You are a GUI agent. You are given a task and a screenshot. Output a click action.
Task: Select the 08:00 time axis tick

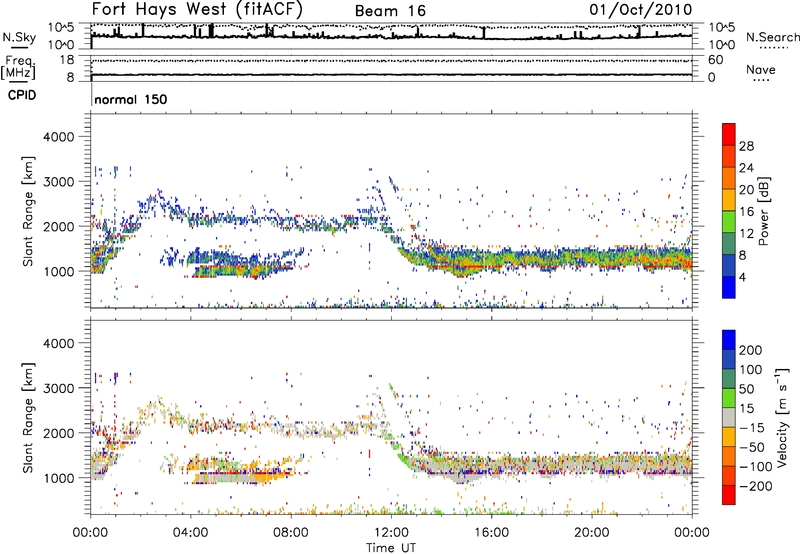coord(291,533)
